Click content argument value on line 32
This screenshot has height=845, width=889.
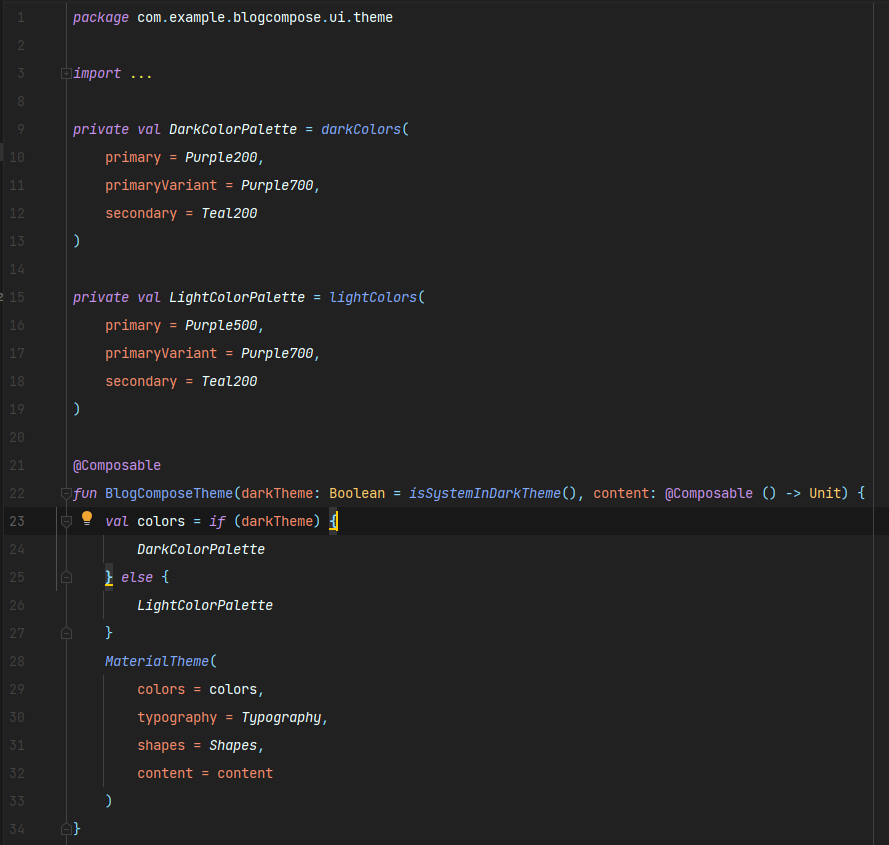click(245, 774)
